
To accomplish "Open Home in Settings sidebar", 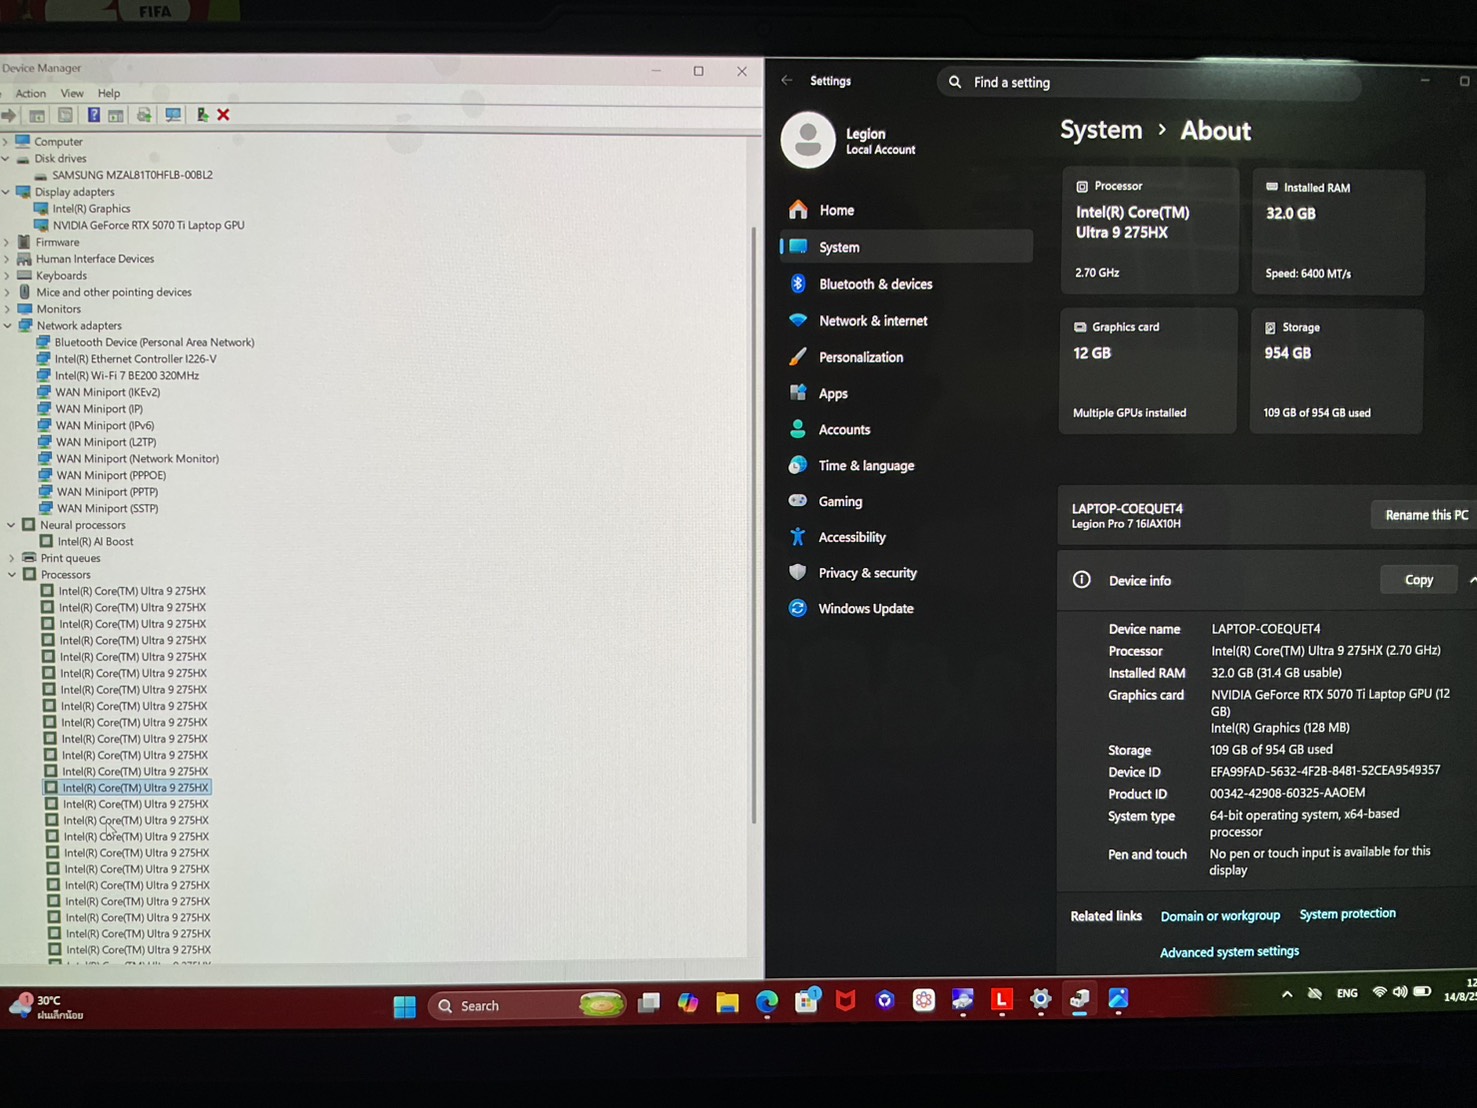I will [x=906, y=210].
